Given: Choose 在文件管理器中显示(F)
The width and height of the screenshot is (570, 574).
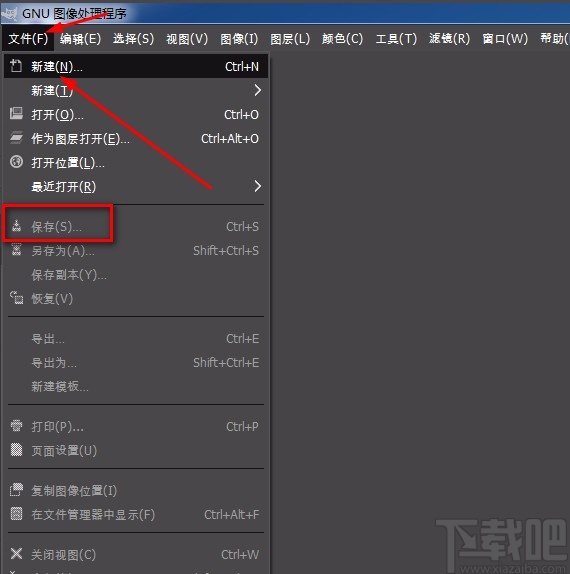Looking at the screenshot, I should click(x=136, y=515).
